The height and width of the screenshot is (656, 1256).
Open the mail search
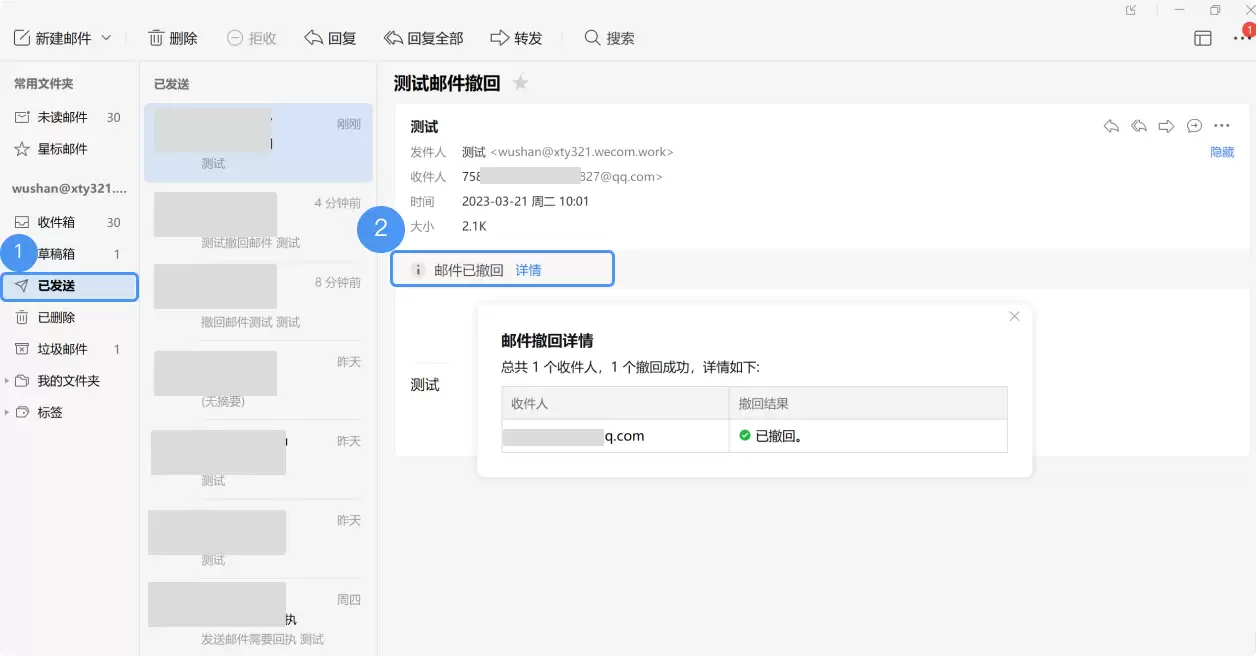pos(610,37)
